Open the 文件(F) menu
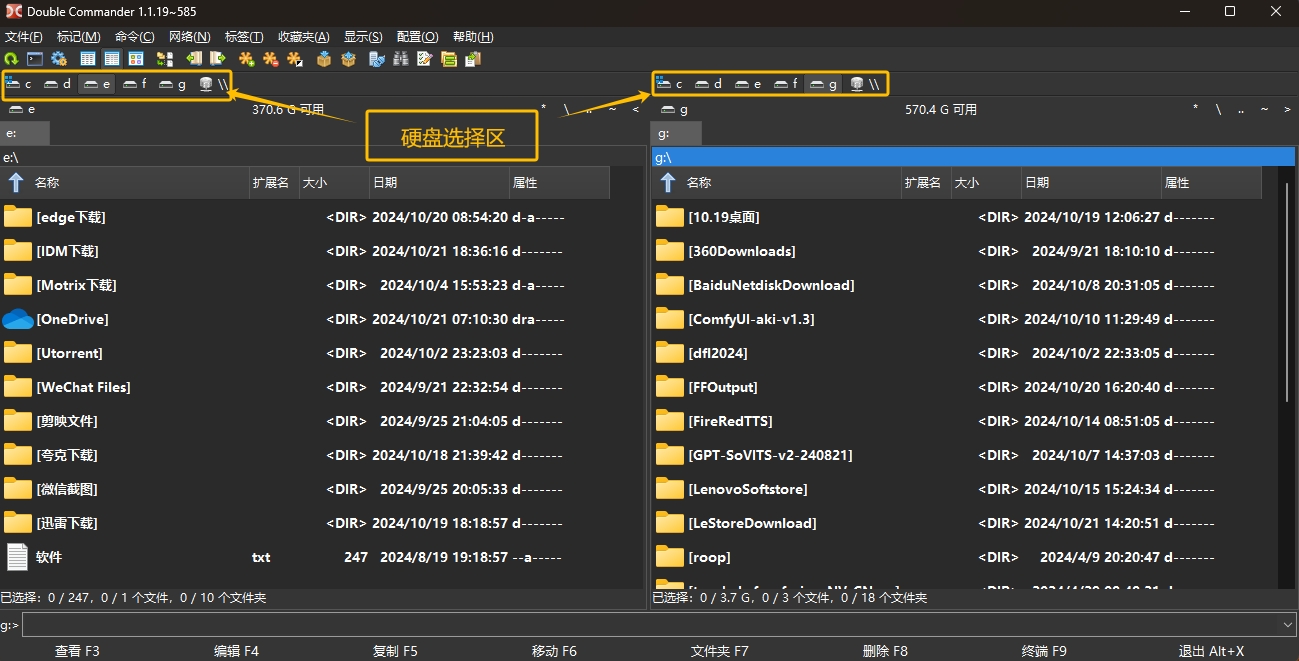The image size is (1299, 661). tap(24, 37)
